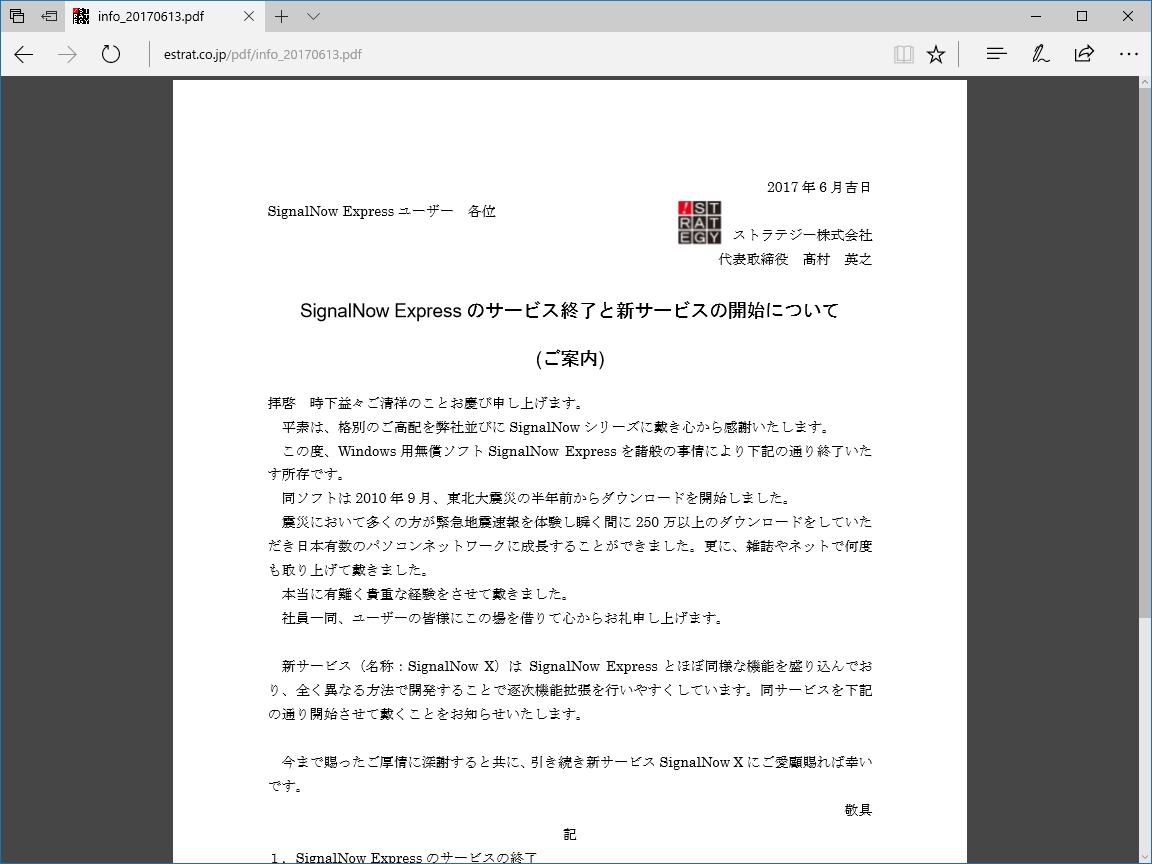Open the Hub panel
Image resolution: width=1152 pixels, height=864 pixels.
(x=996, y=54)
